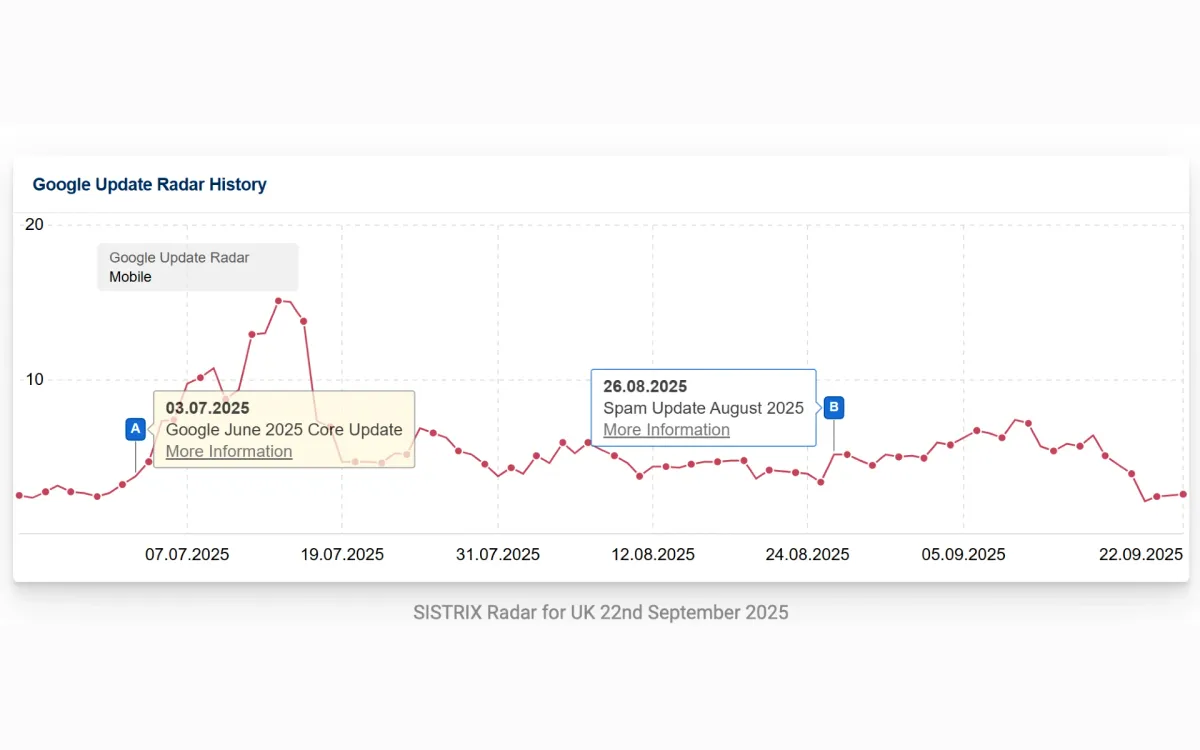Toggle the Google Update Radar legend entry
Viewport: 1200px width, 750px height.
pos(179,257)
